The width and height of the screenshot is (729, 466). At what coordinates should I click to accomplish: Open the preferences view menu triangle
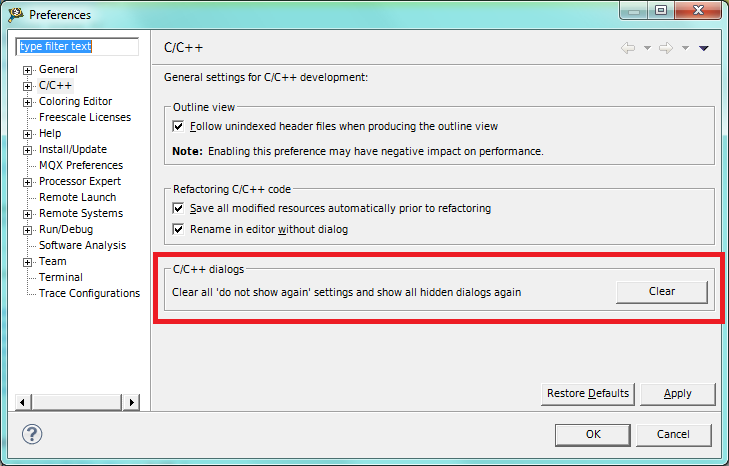(704, 48)
